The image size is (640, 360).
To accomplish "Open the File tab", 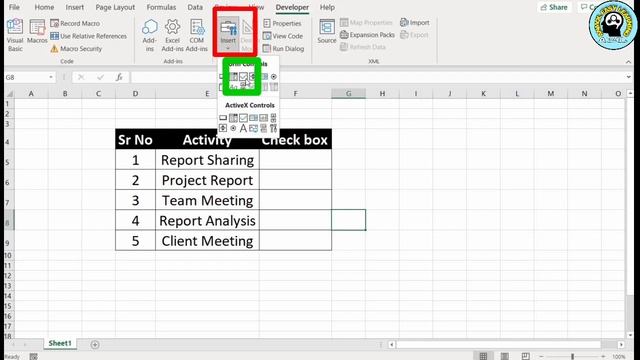I will pos(14,7).
